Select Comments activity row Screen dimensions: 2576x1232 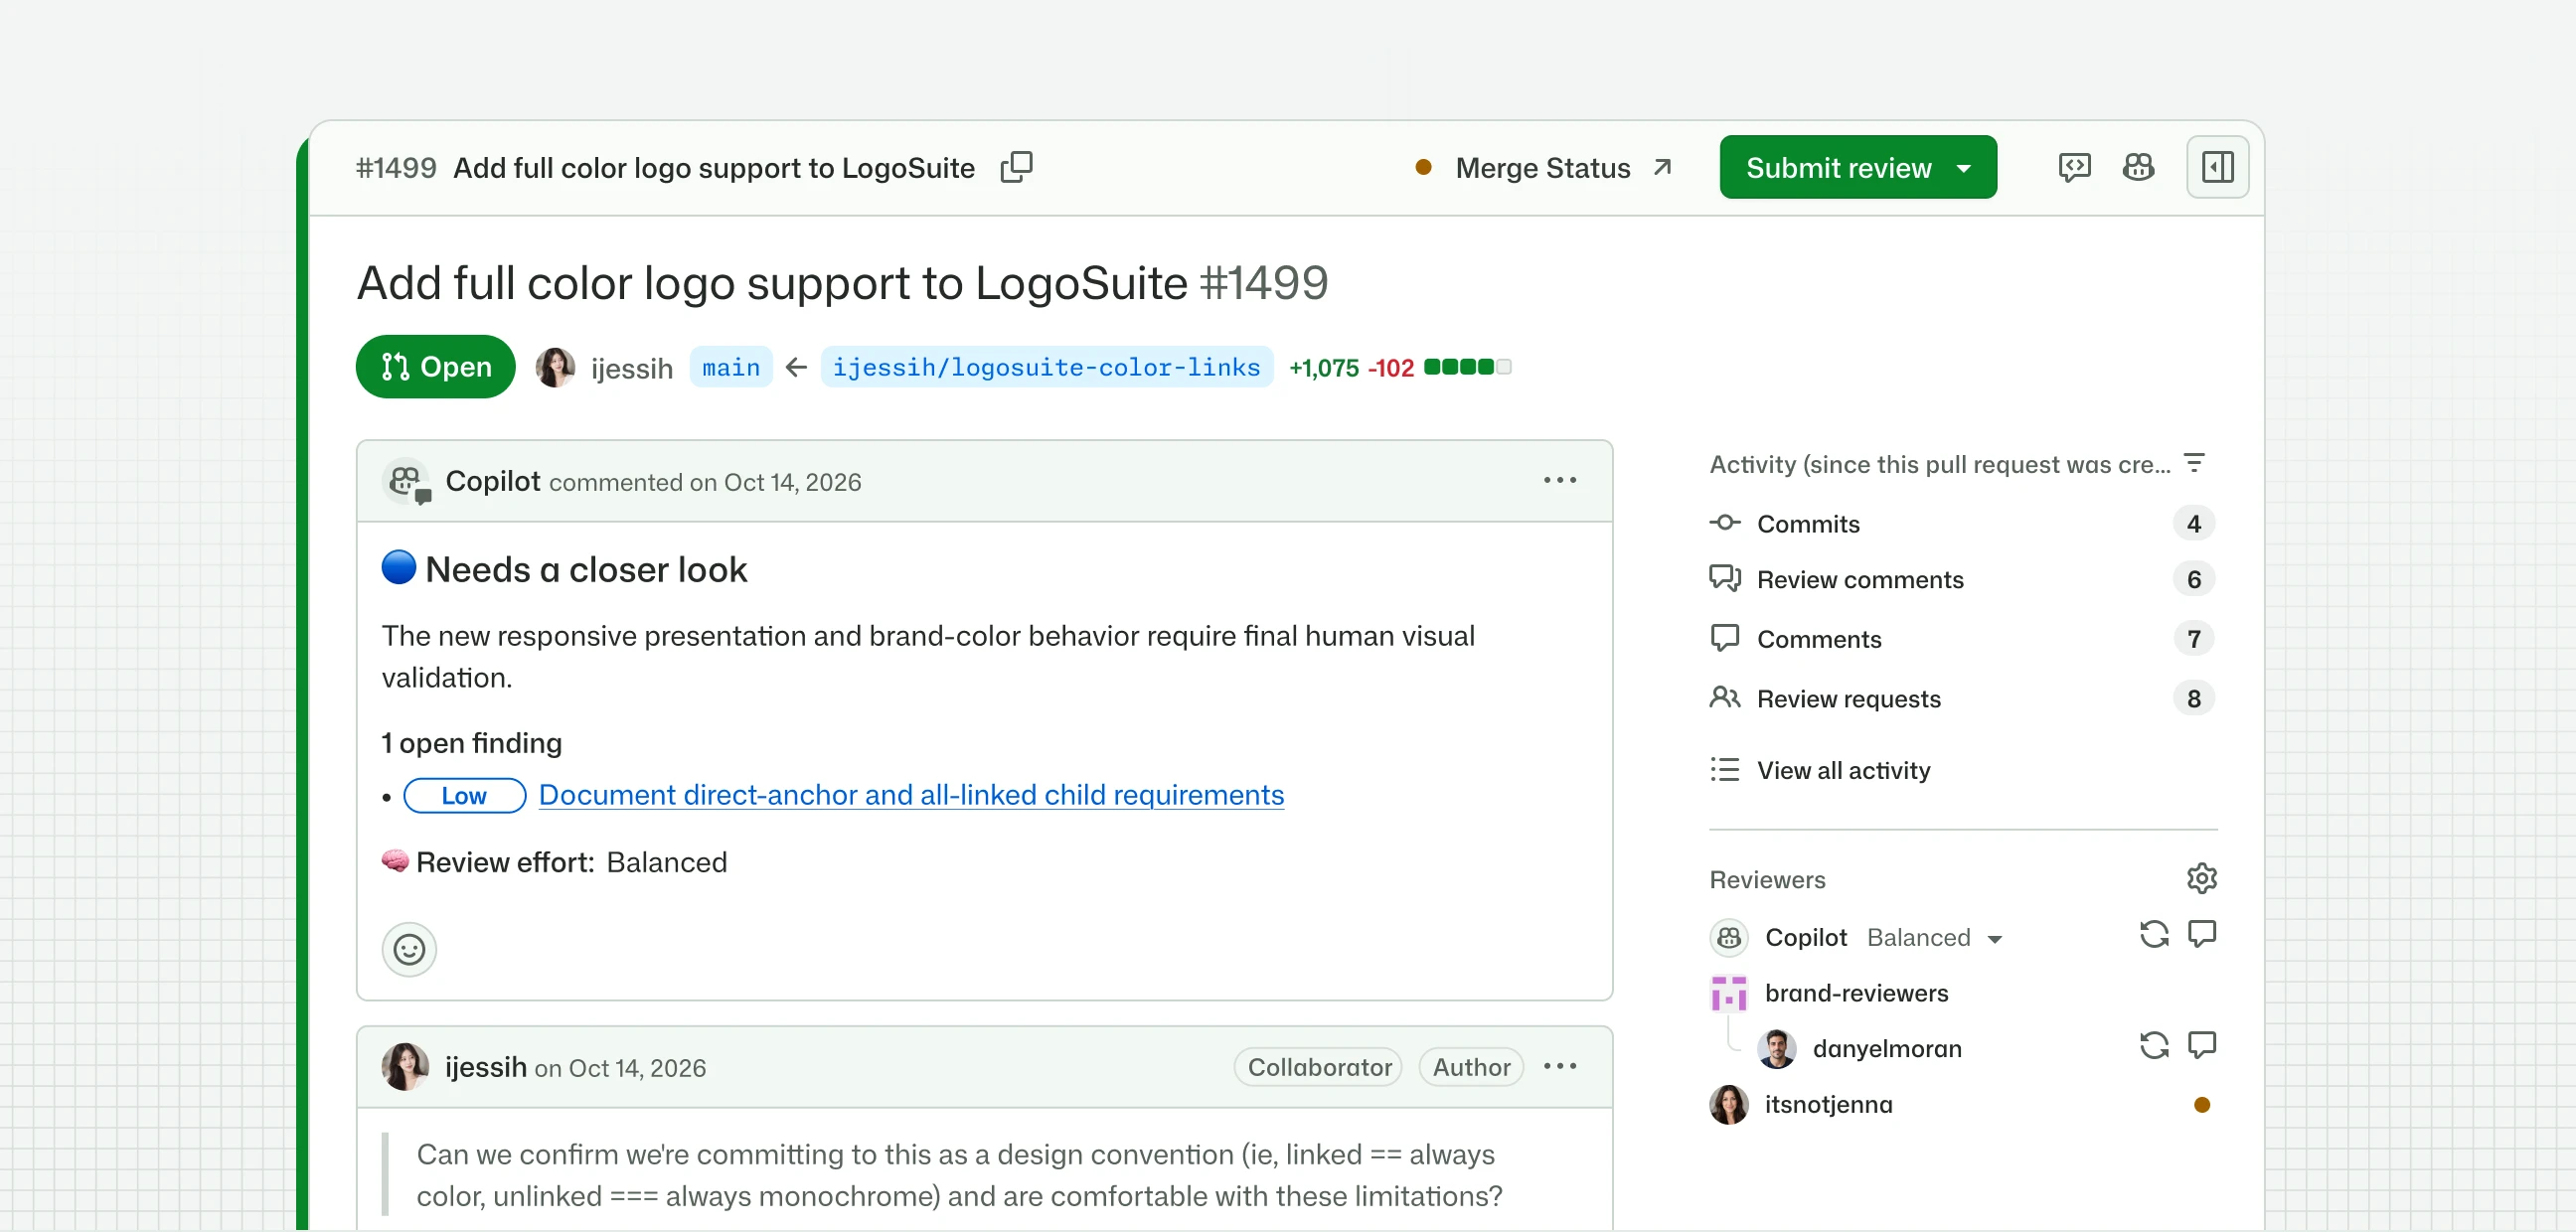pyautogui.click(x=1961, y=639)
